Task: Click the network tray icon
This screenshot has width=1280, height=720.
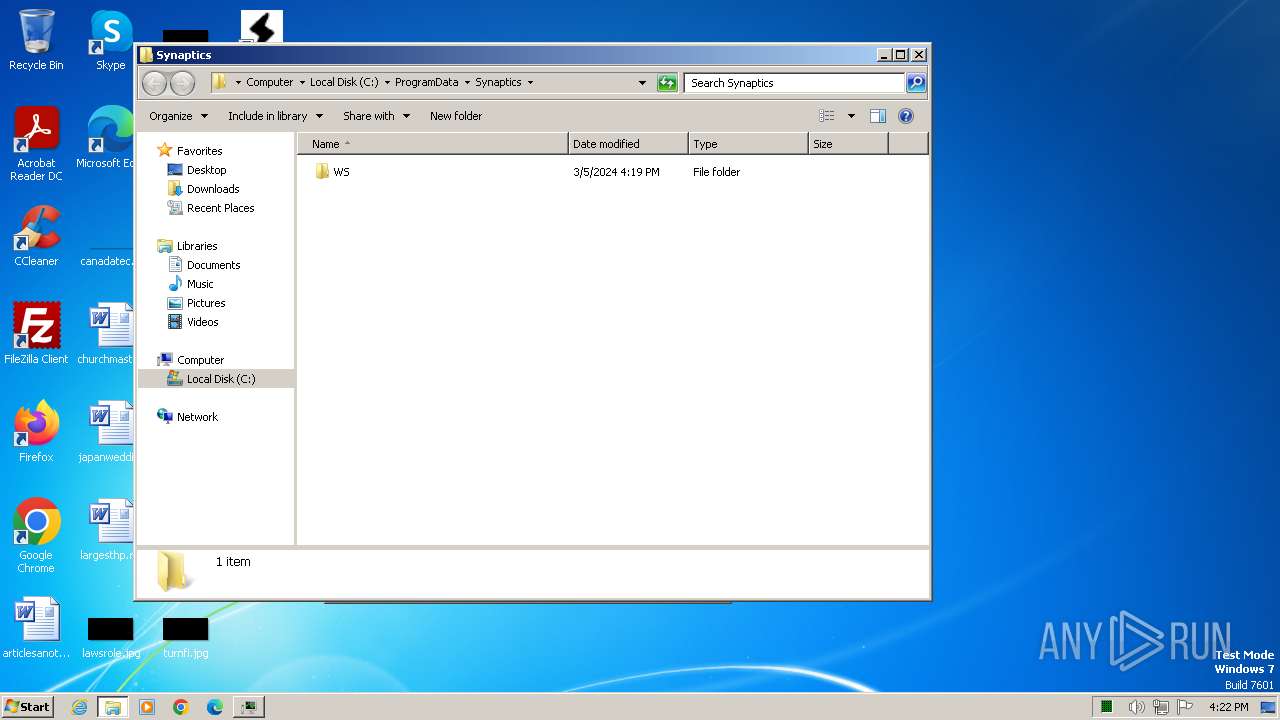Action: [x=1161, y=707]
